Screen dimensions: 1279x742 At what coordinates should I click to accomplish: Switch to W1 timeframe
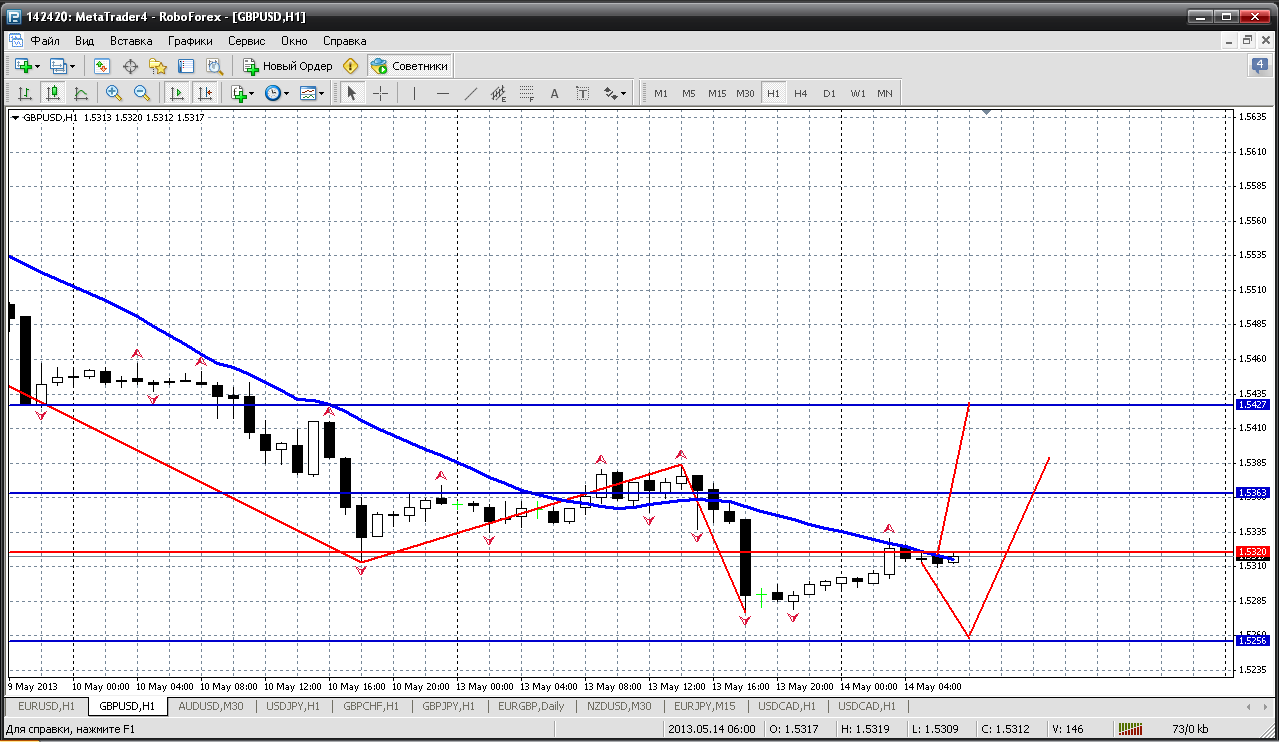[x=858, y=93]
